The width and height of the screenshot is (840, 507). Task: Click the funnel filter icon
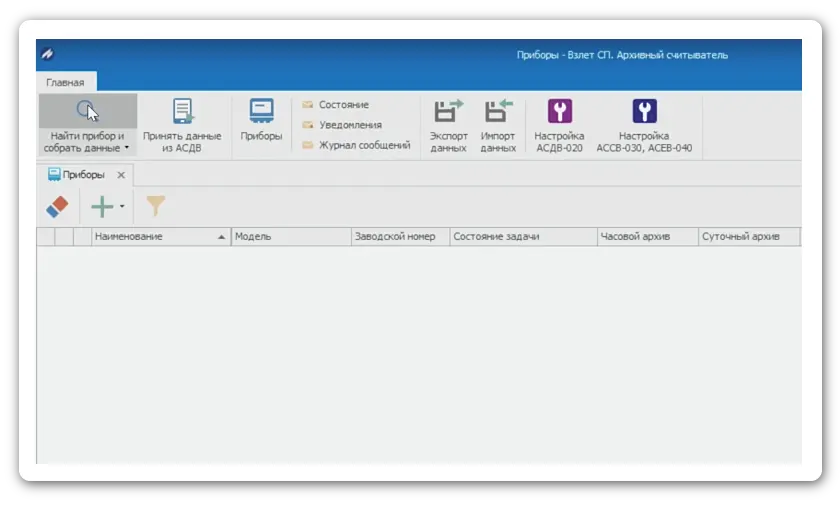pos(155,207)
